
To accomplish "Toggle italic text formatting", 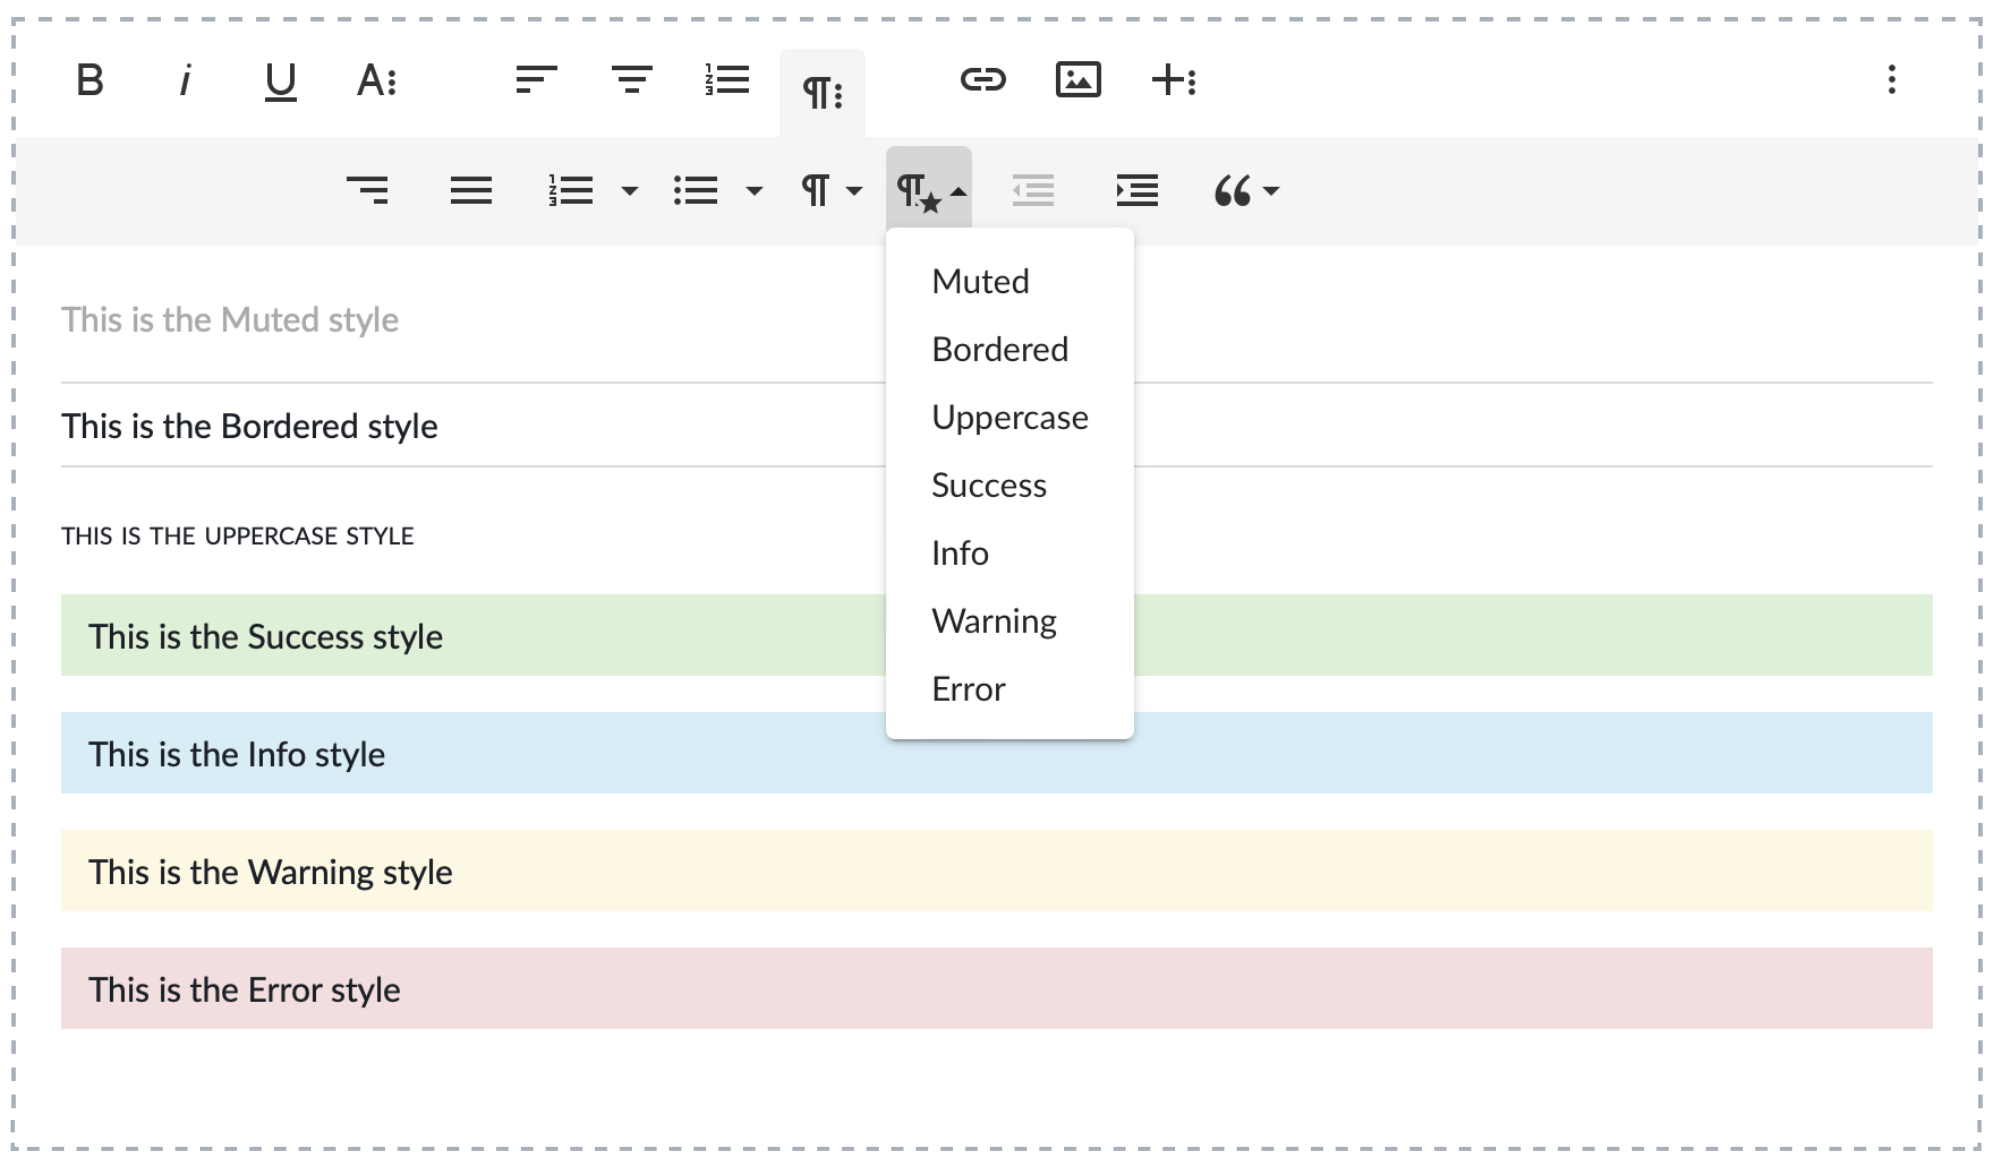I will point(185,80).
